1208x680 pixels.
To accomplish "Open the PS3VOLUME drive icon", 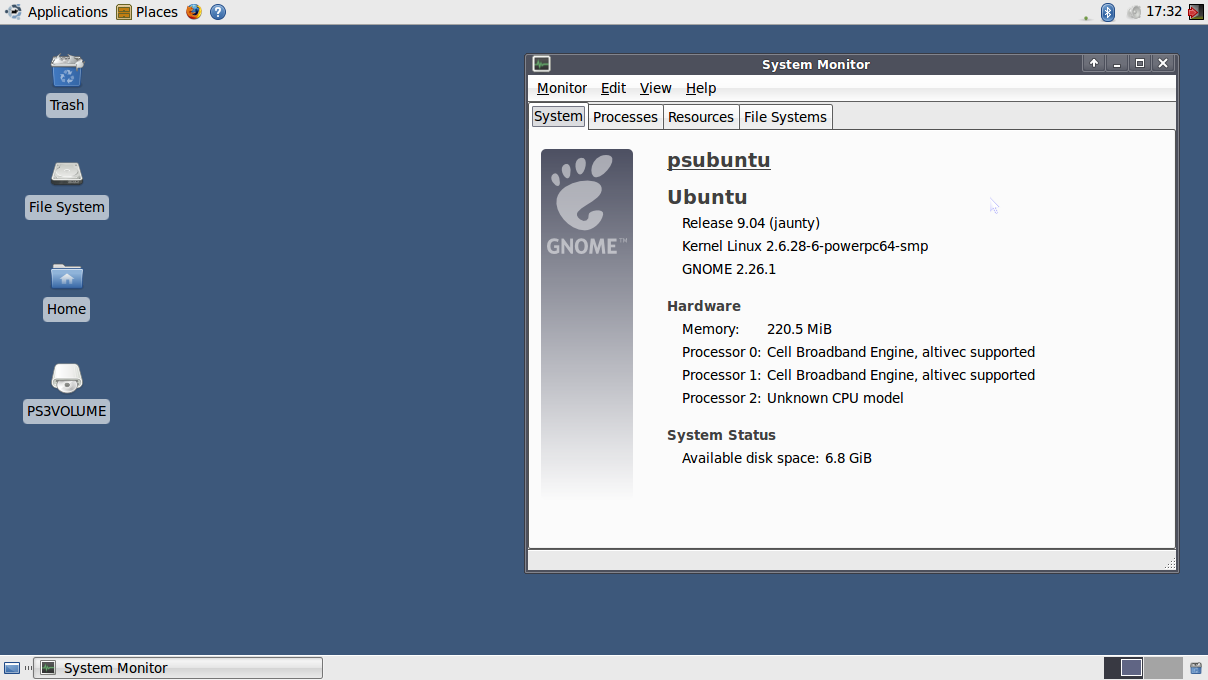I will click(x=67, y=378).
